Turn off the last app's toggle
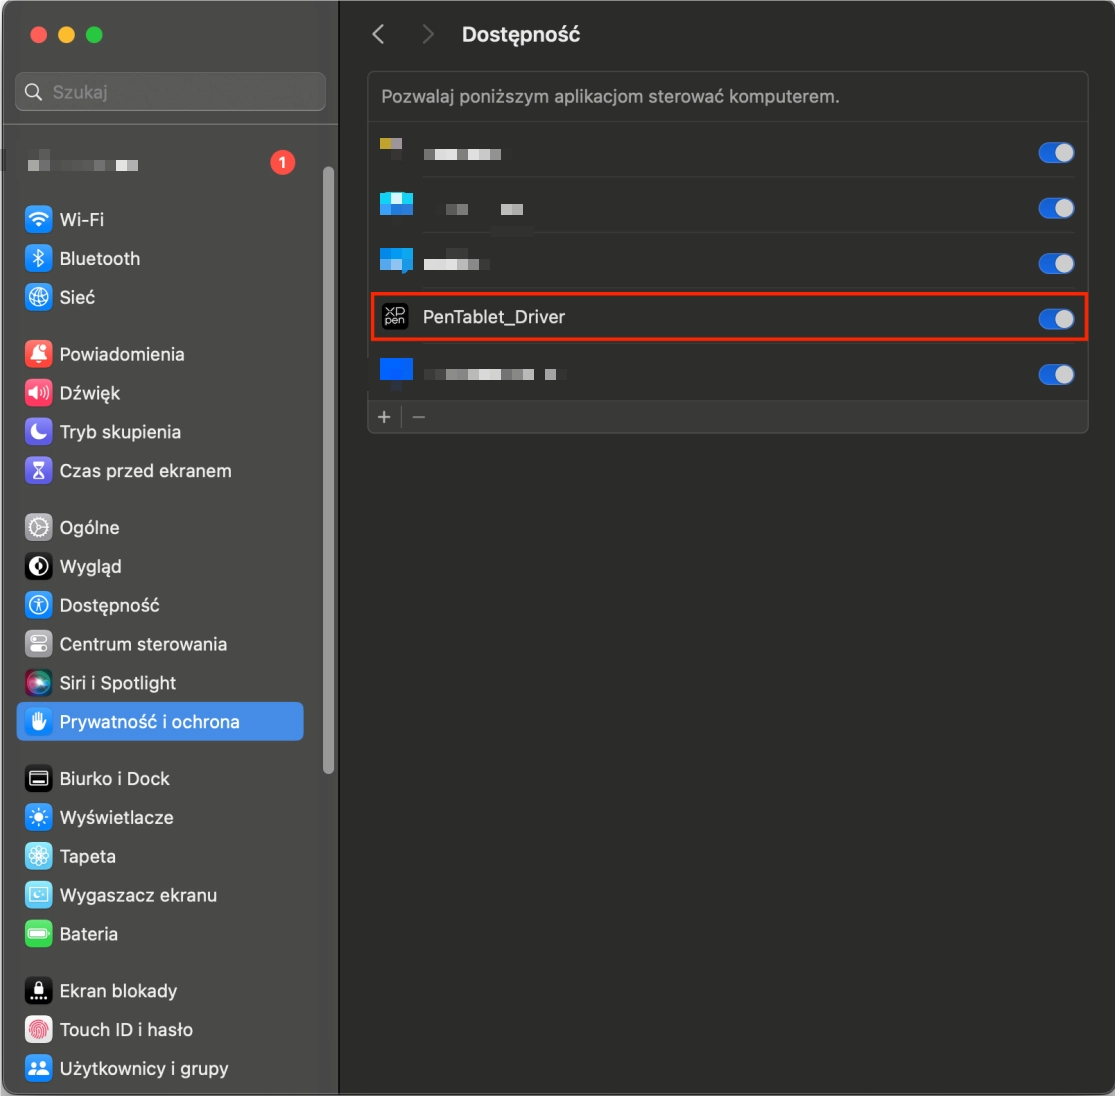 coord(1056,374)
